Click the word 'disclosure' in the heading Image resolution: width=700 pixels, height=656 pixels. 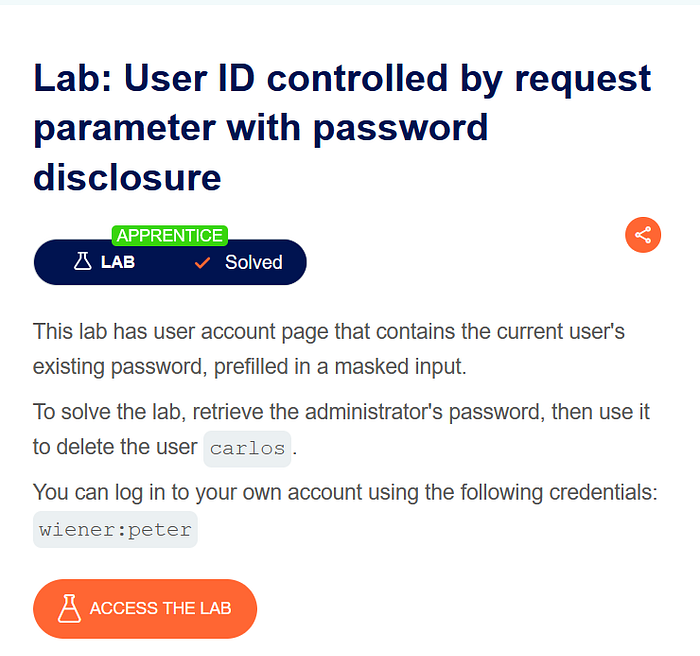pos(127,177)
